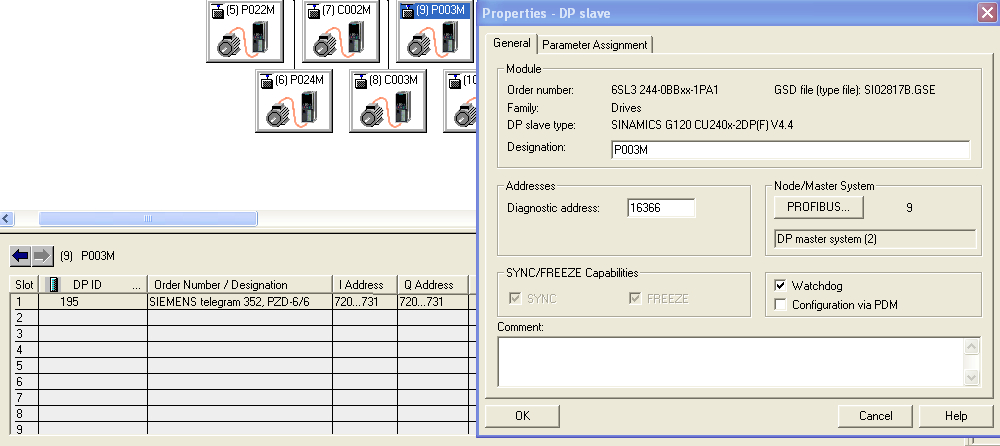
Task: Click the Diagnostic address field 16366
Action: point(661,208)
